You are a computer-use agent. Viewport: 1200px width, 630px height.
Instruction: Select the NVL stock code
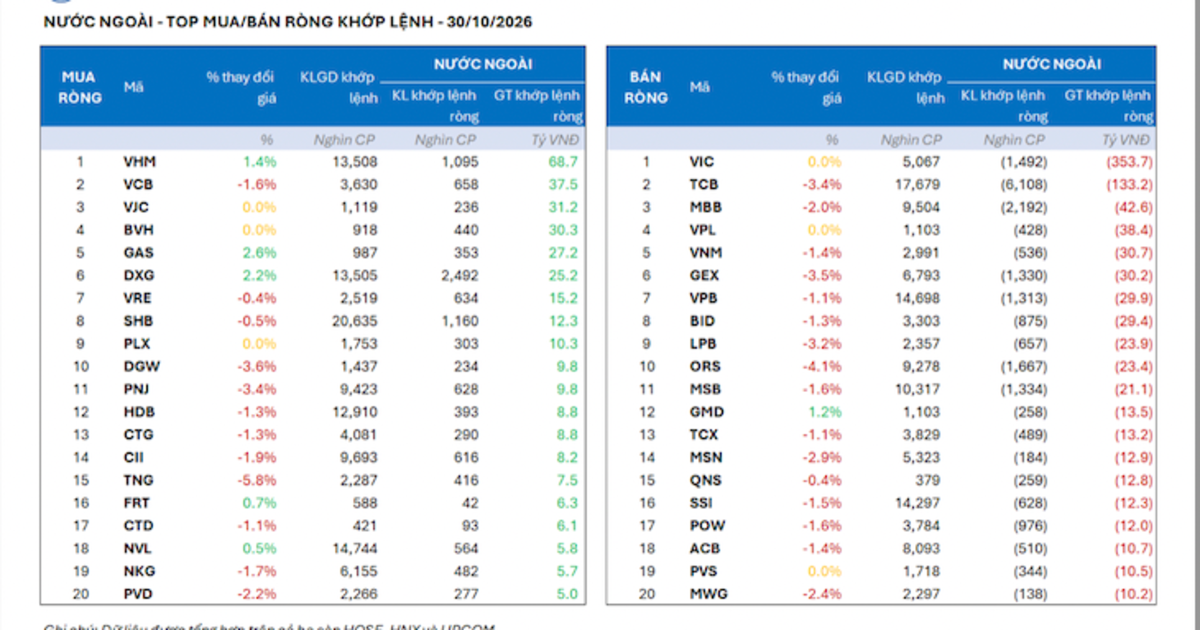[138, 548]
